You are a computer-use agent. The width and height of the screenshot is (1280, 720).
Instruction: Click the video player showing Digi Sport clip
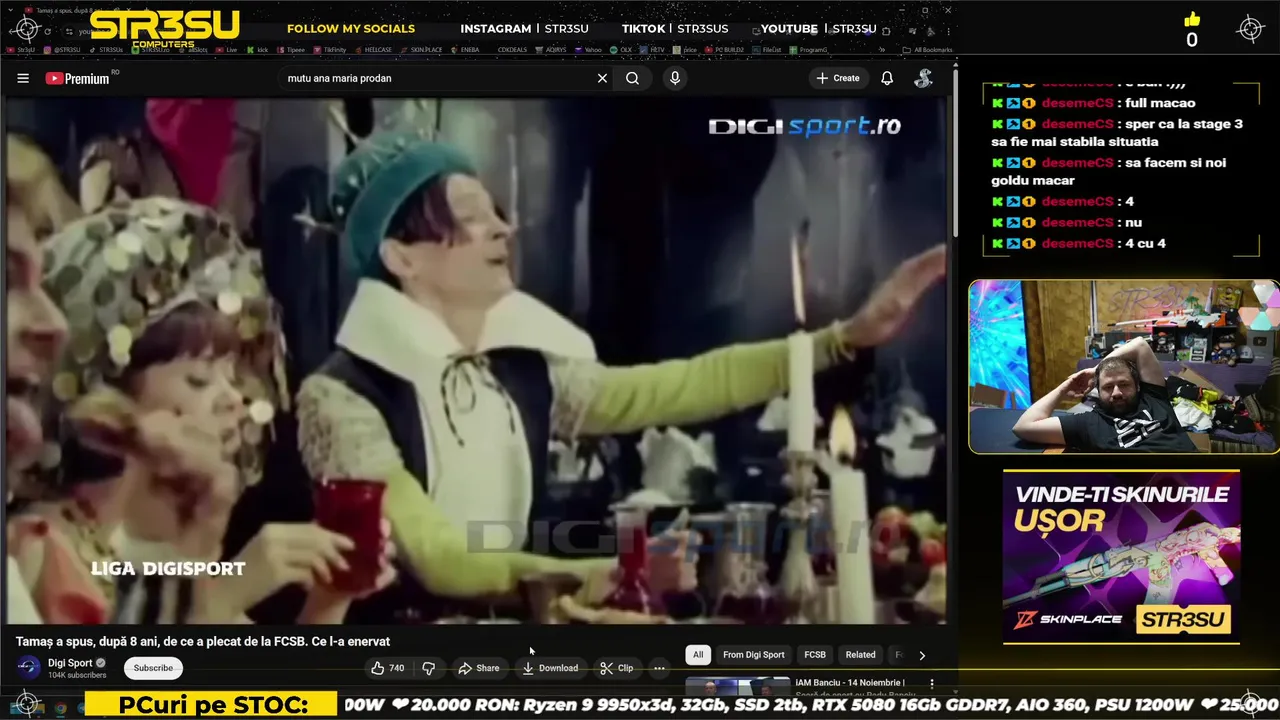(x=474, y=360)
